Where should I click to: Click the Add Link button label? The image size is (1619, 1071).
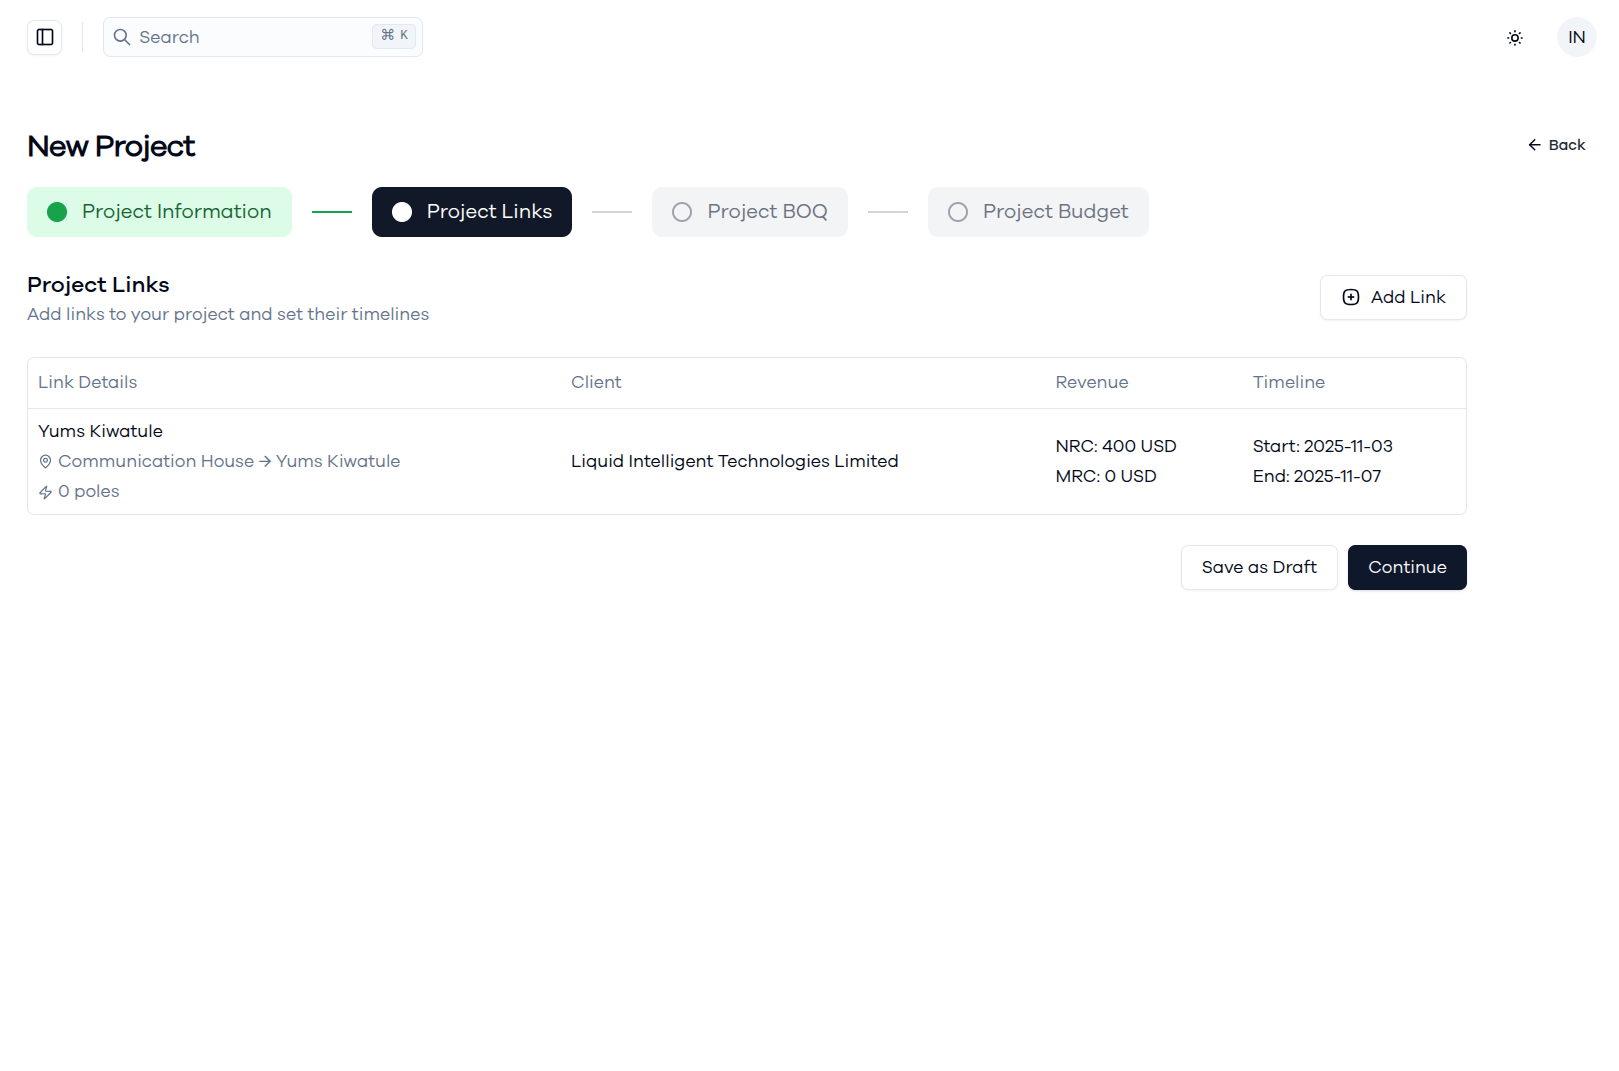tap(1408, 297)
